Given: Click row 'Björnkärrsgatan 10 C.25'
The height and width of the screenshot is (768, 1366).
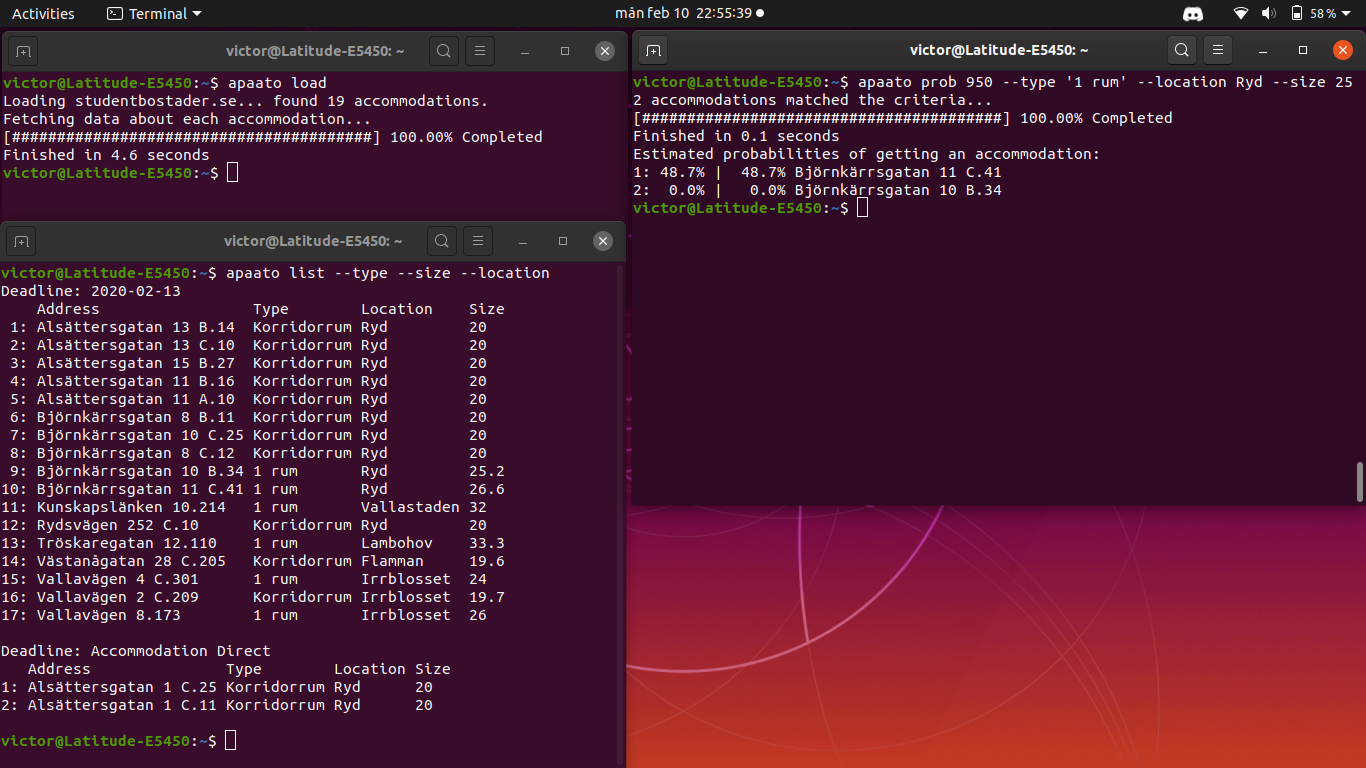Looking at the screenshot, I should [x=249, y=435].
